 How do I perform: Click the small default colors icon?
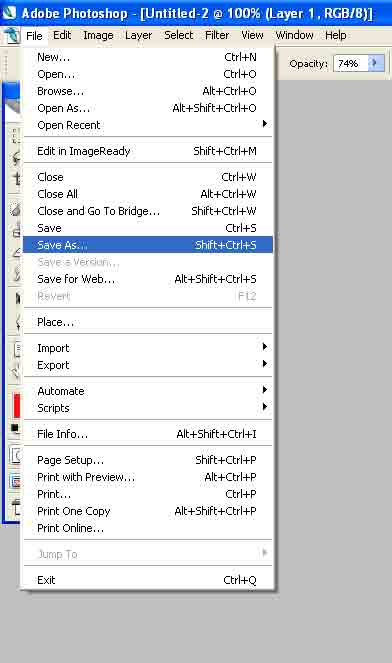(x=15, y=427)
